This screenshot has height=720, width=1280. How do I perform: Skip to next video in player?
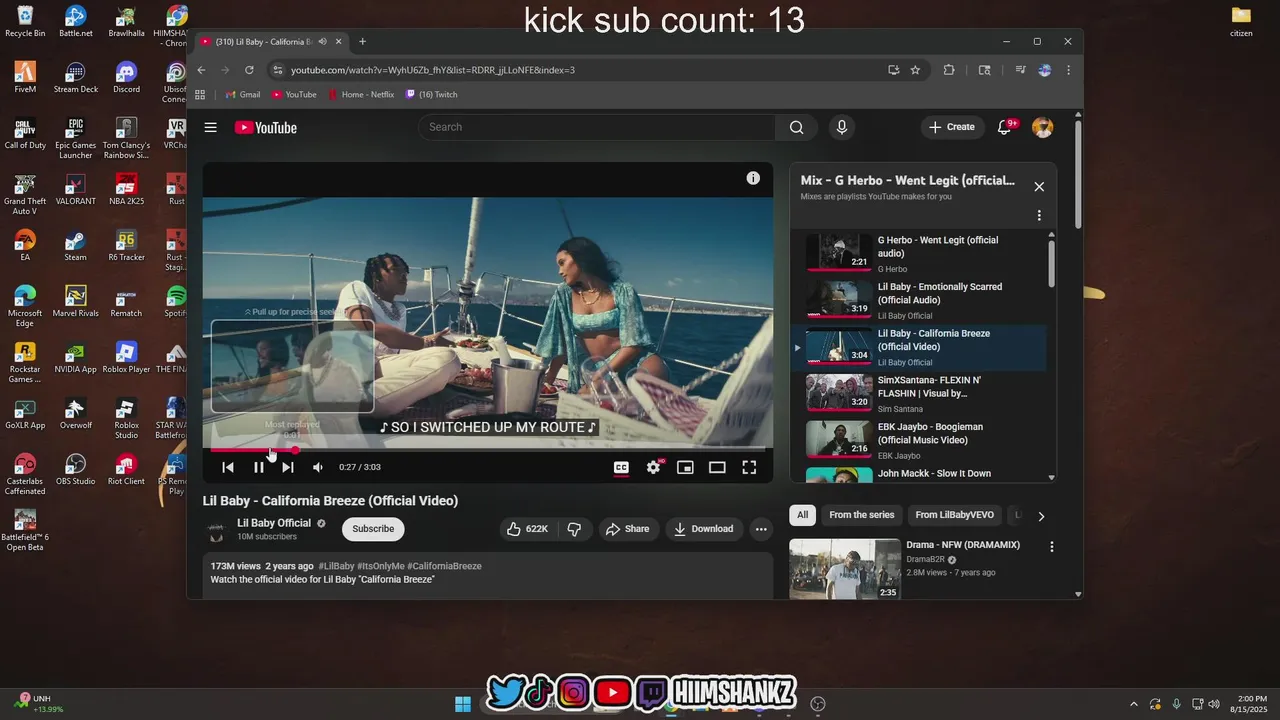click(x=288, y=467)
